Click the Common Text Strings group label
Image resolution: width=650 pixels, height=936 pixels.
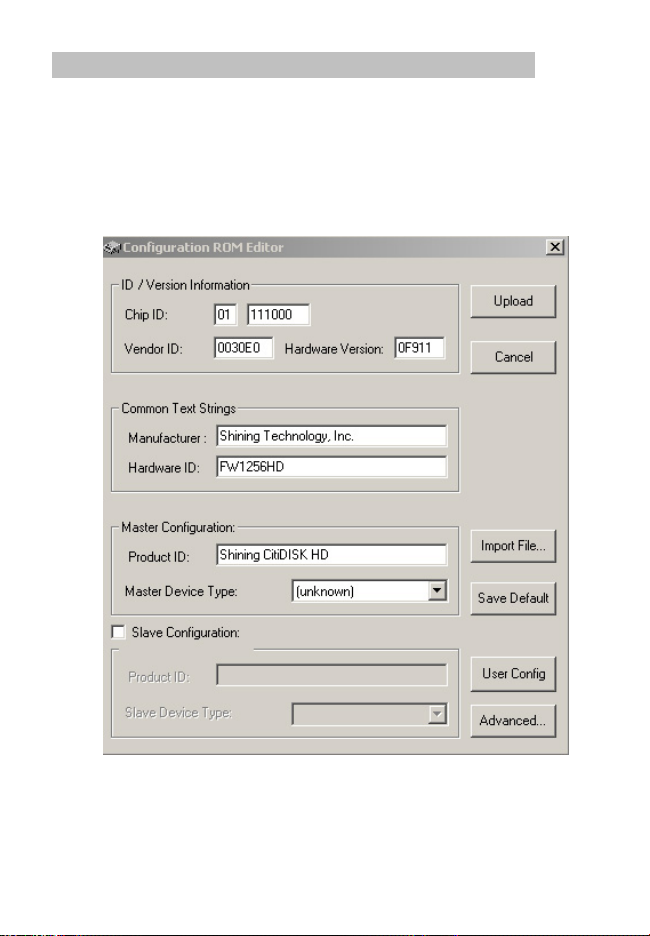pos(178,409)
